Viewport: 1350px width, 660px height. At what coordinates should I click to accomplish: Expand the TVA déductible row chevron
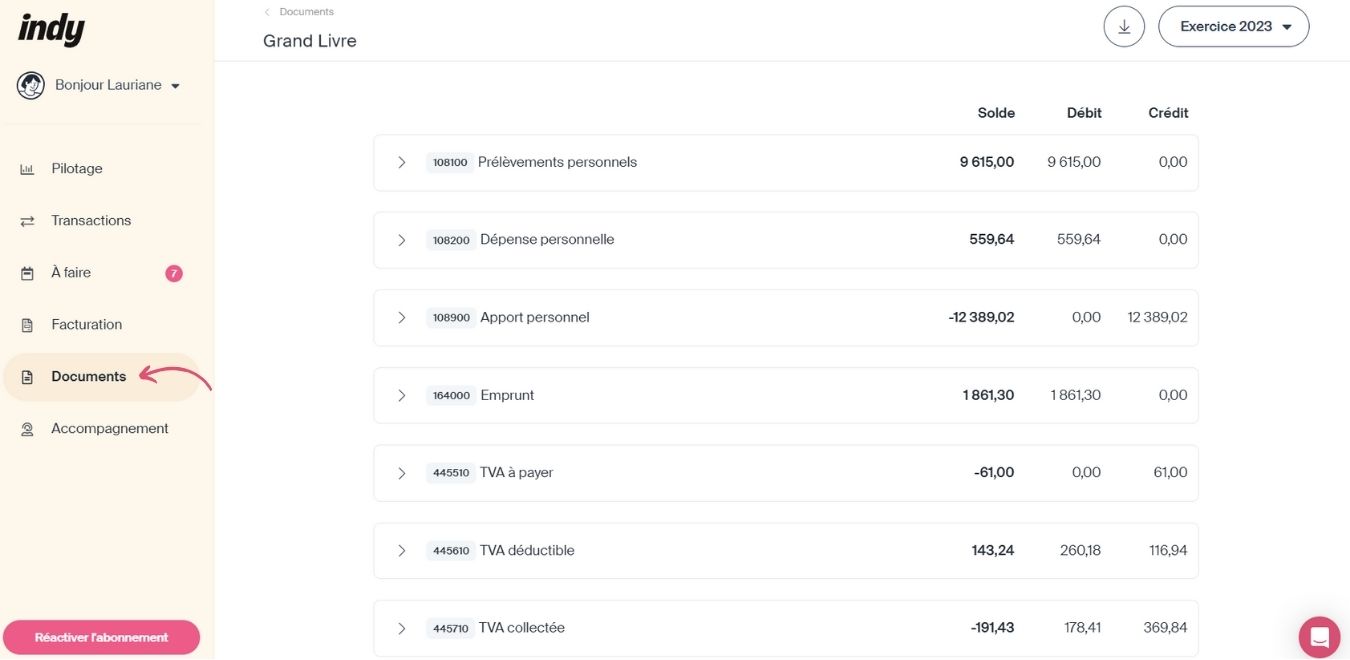(x=402, y=551)
